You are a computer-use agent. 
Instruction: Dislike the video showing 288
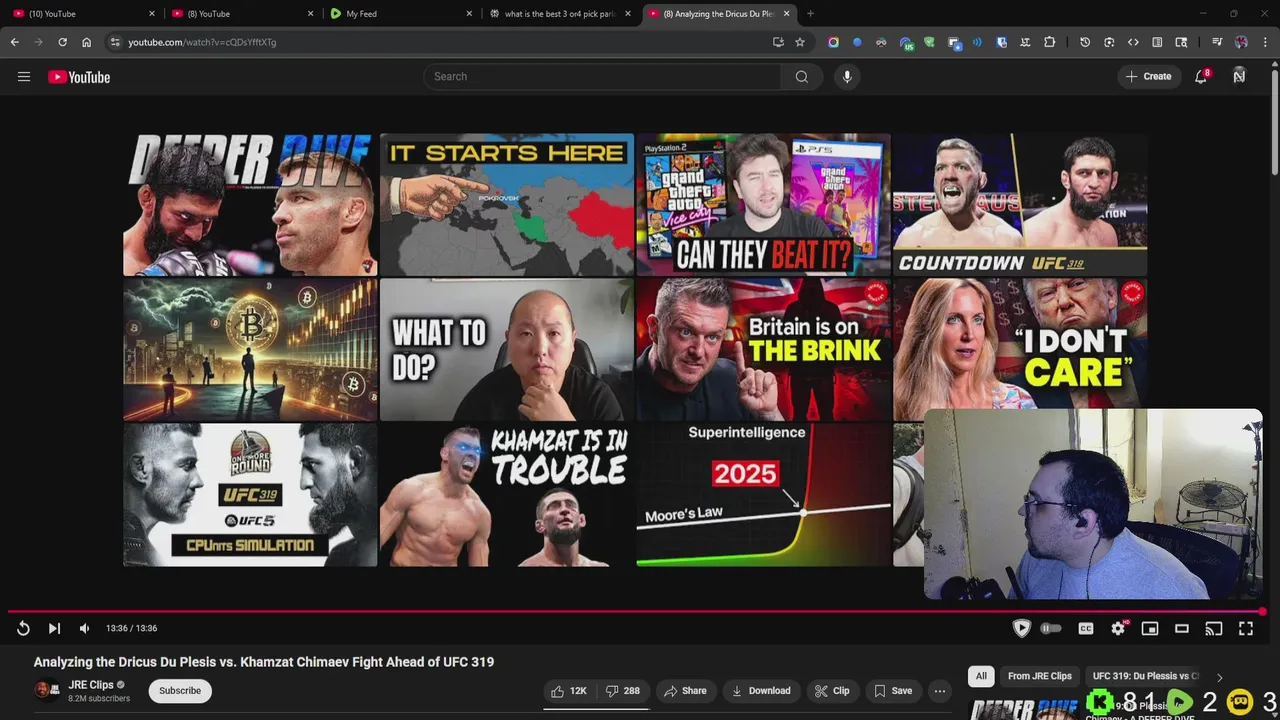click(x=624, y=691)
